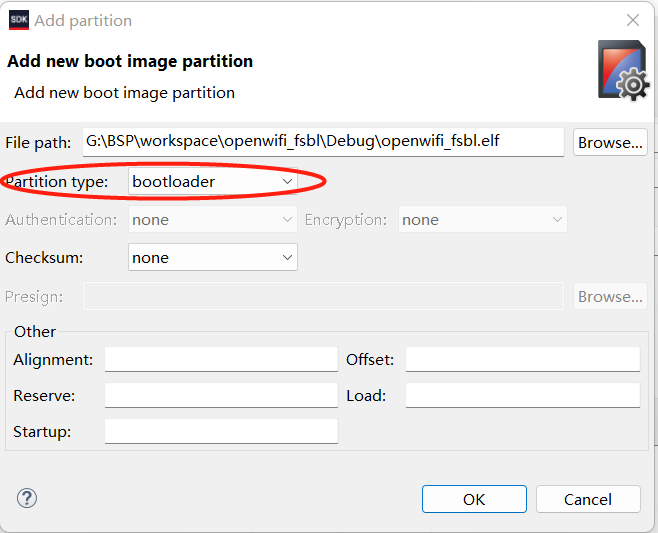Image resolution: width=658 pixels, height=533 pixels.
Task: Click the Authentication dropdown
Action: pyautogui.click(x=213, y=219)
